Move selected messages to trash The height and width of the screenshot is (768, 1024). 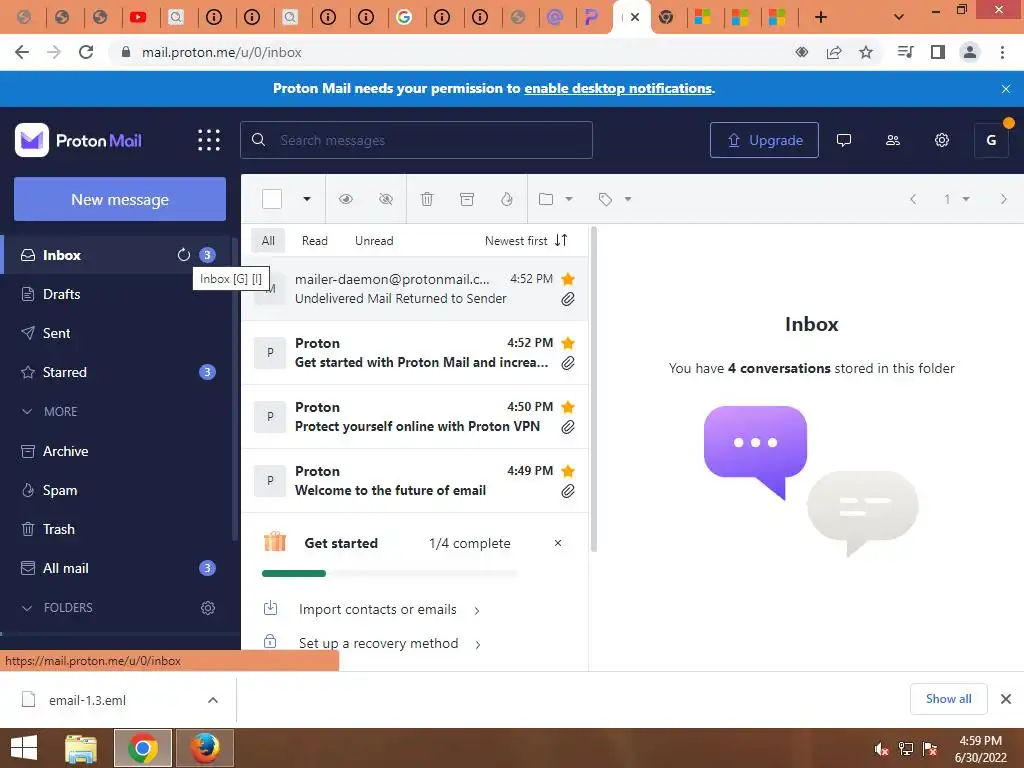click(426, 199)
